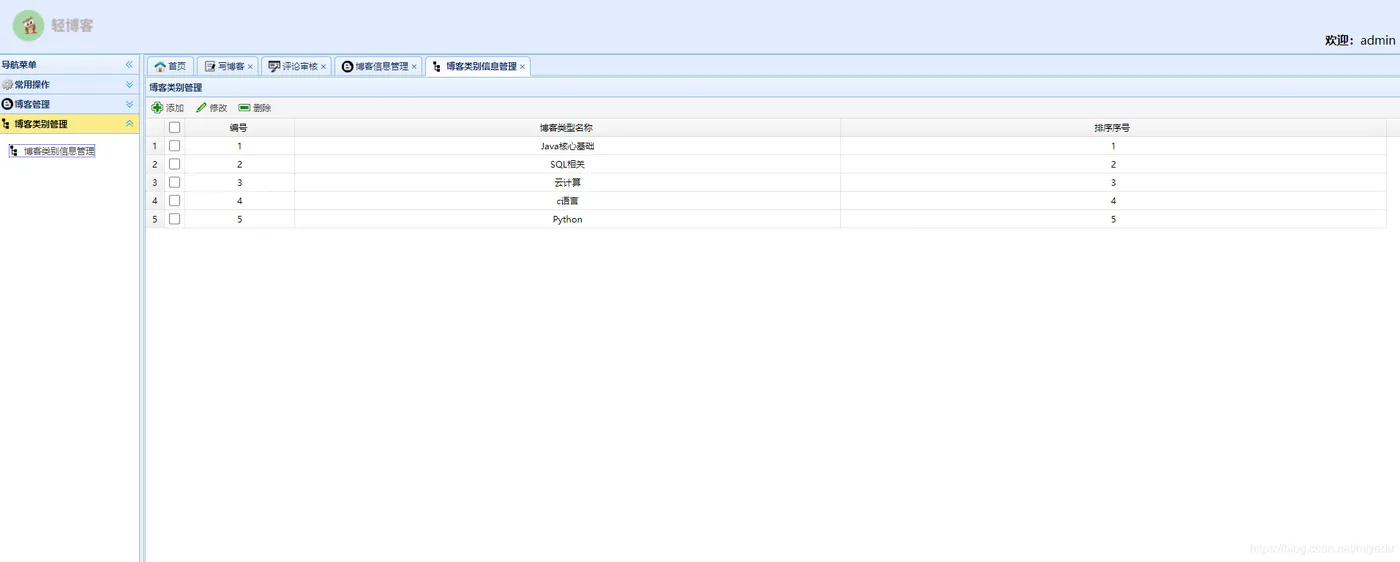Screen dimensions: 1400x562
Task: Check the box for the SQL相关 row
Action: point(175,164)
